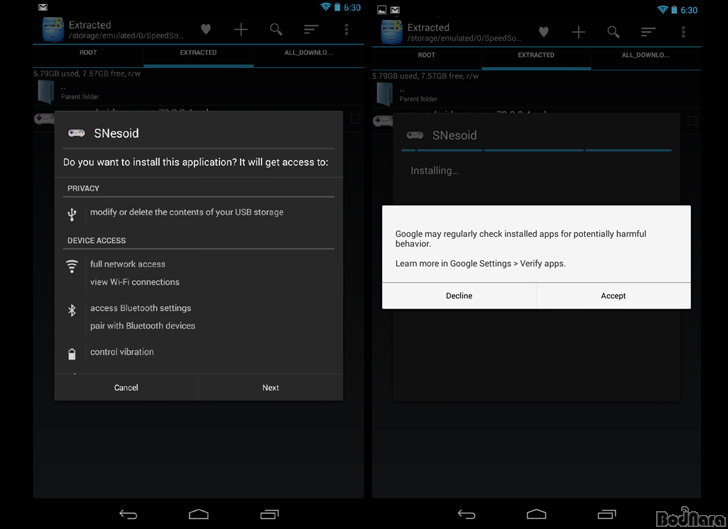This screenshot has height=529, width=728.
Task: Tap the PRIVACY section header
Action: tap(83, 188)
